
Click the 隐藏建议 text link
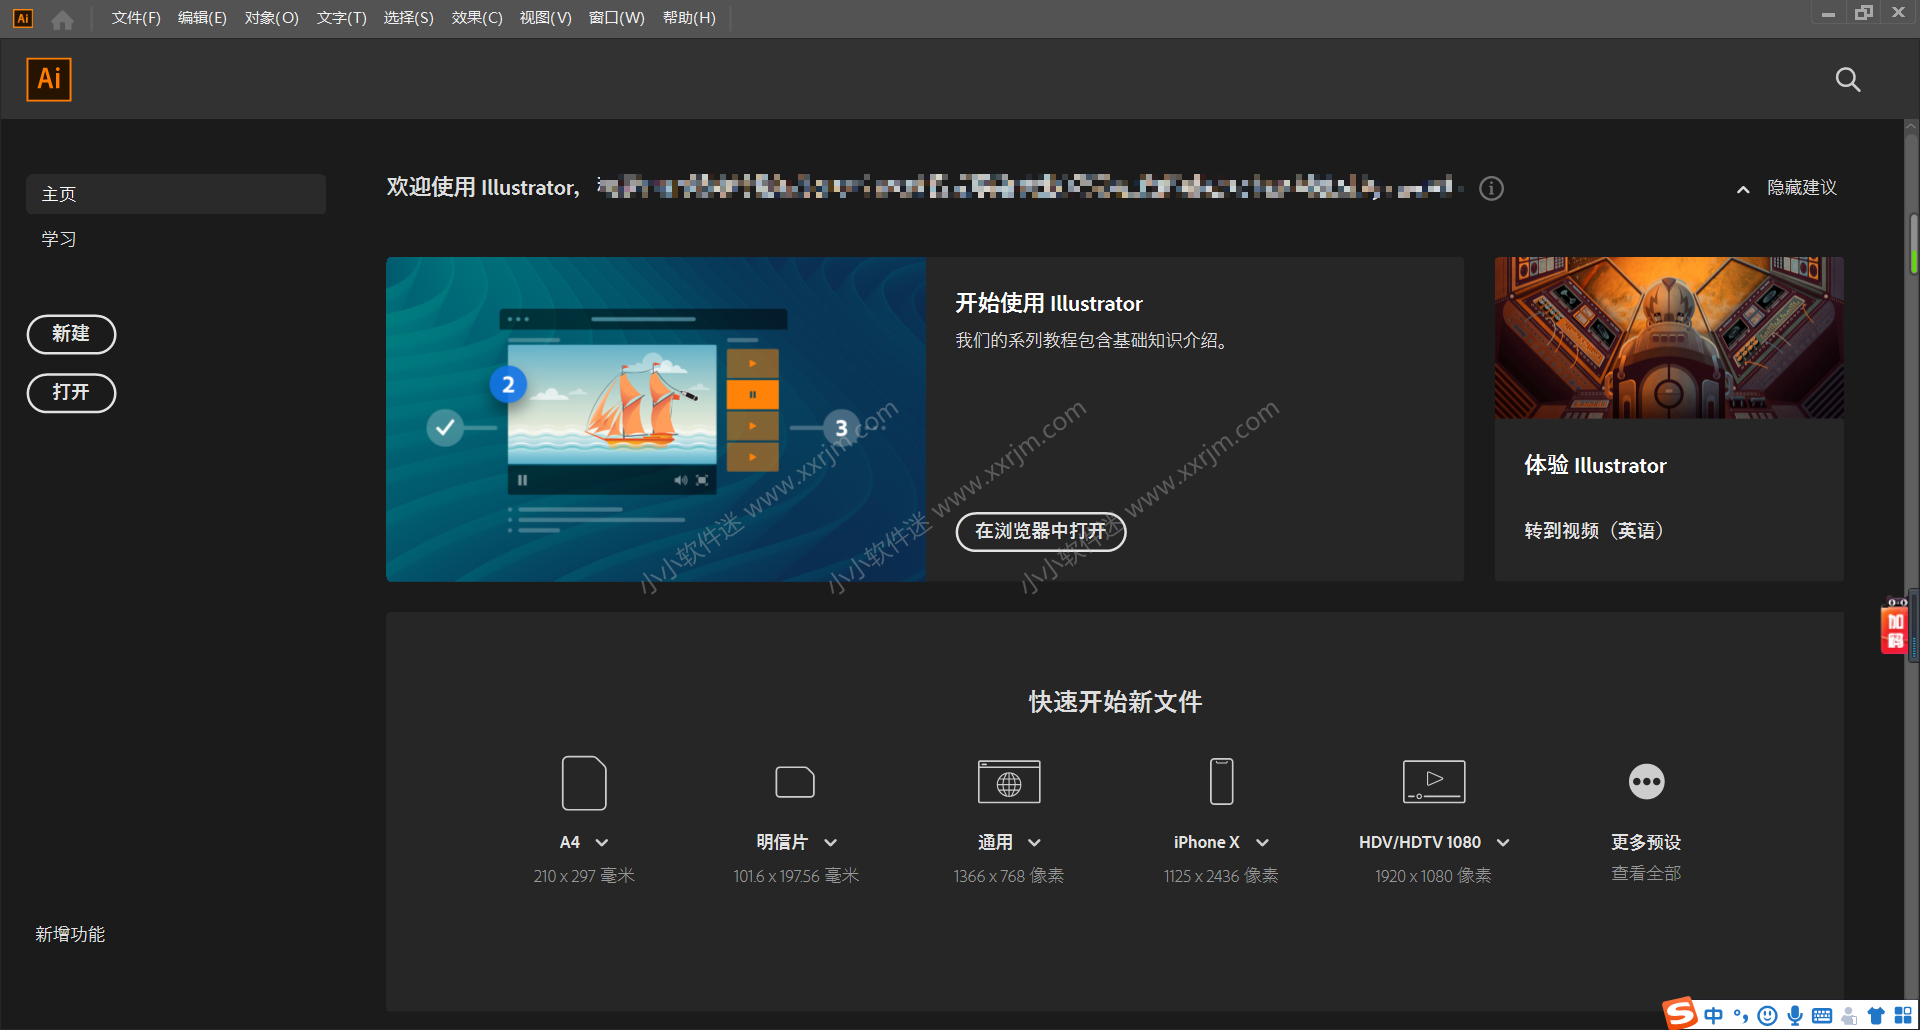point(1802,188)
